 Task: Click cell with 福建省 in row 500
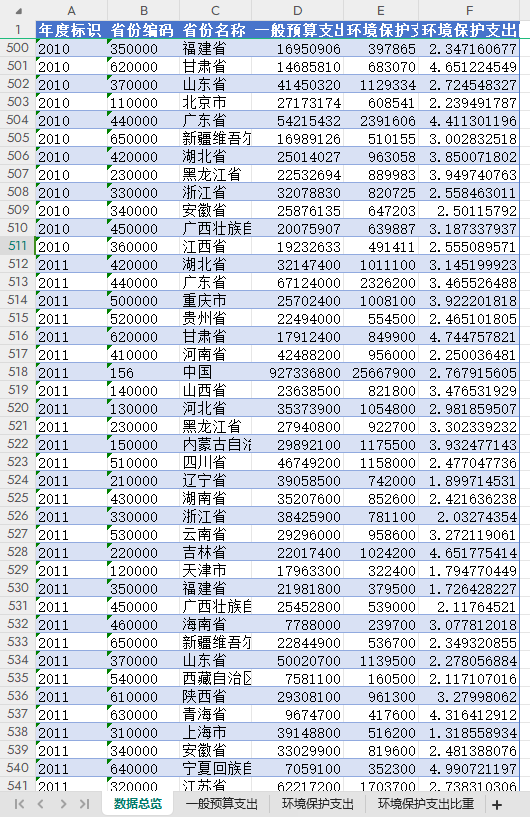click(215, 48)
